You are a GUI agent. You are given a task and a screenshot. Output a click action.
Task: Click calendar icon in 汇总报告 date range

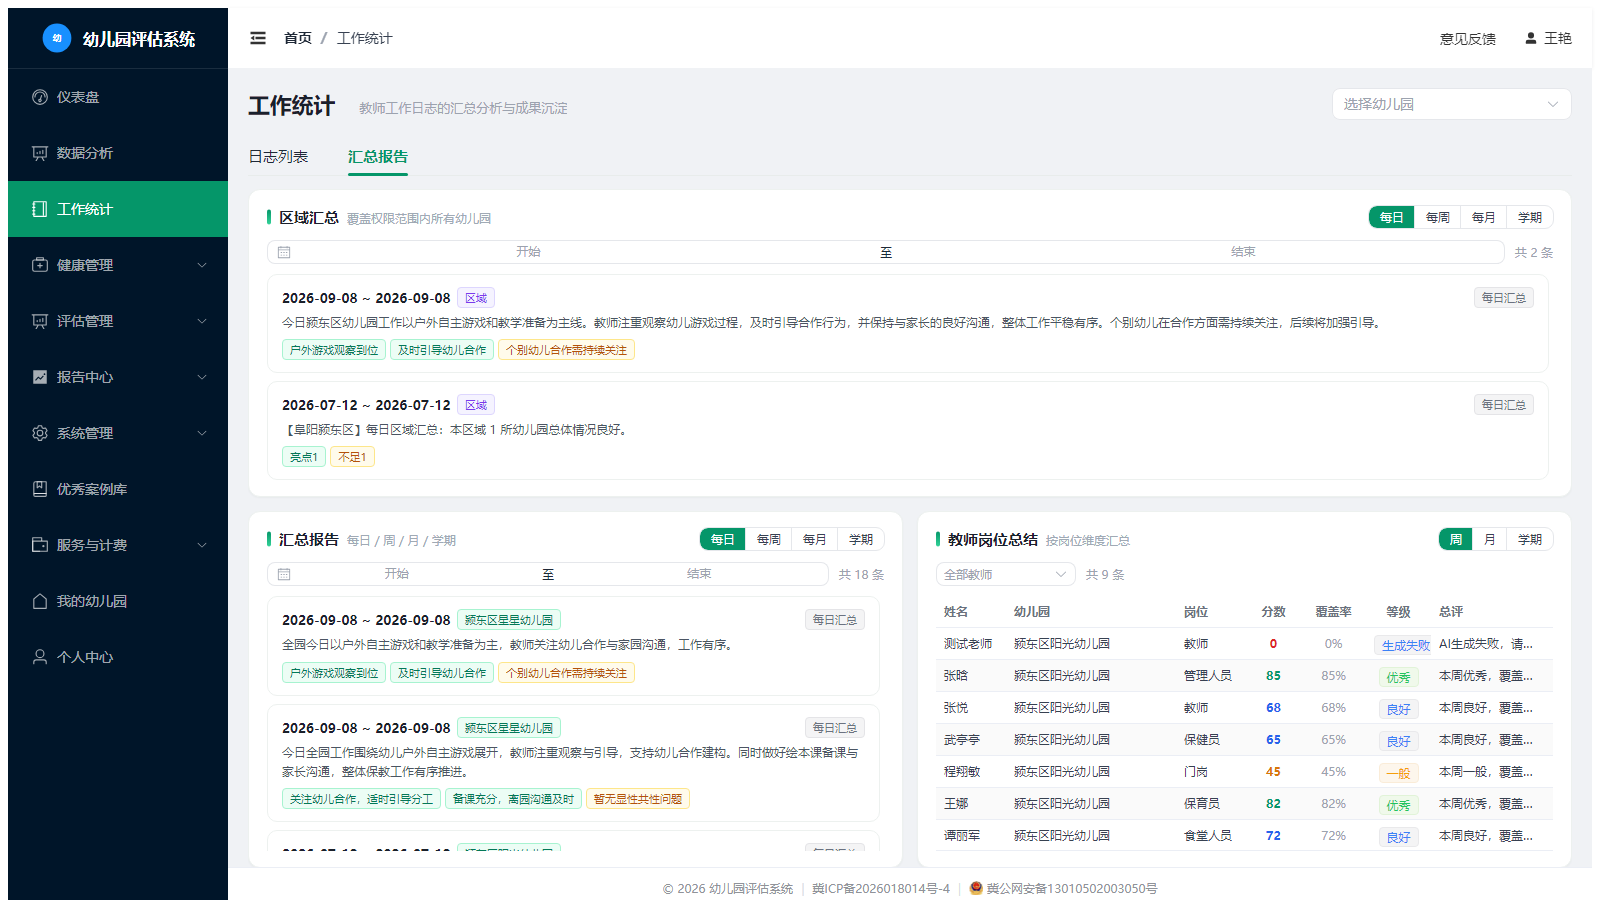tap(284, 574)
